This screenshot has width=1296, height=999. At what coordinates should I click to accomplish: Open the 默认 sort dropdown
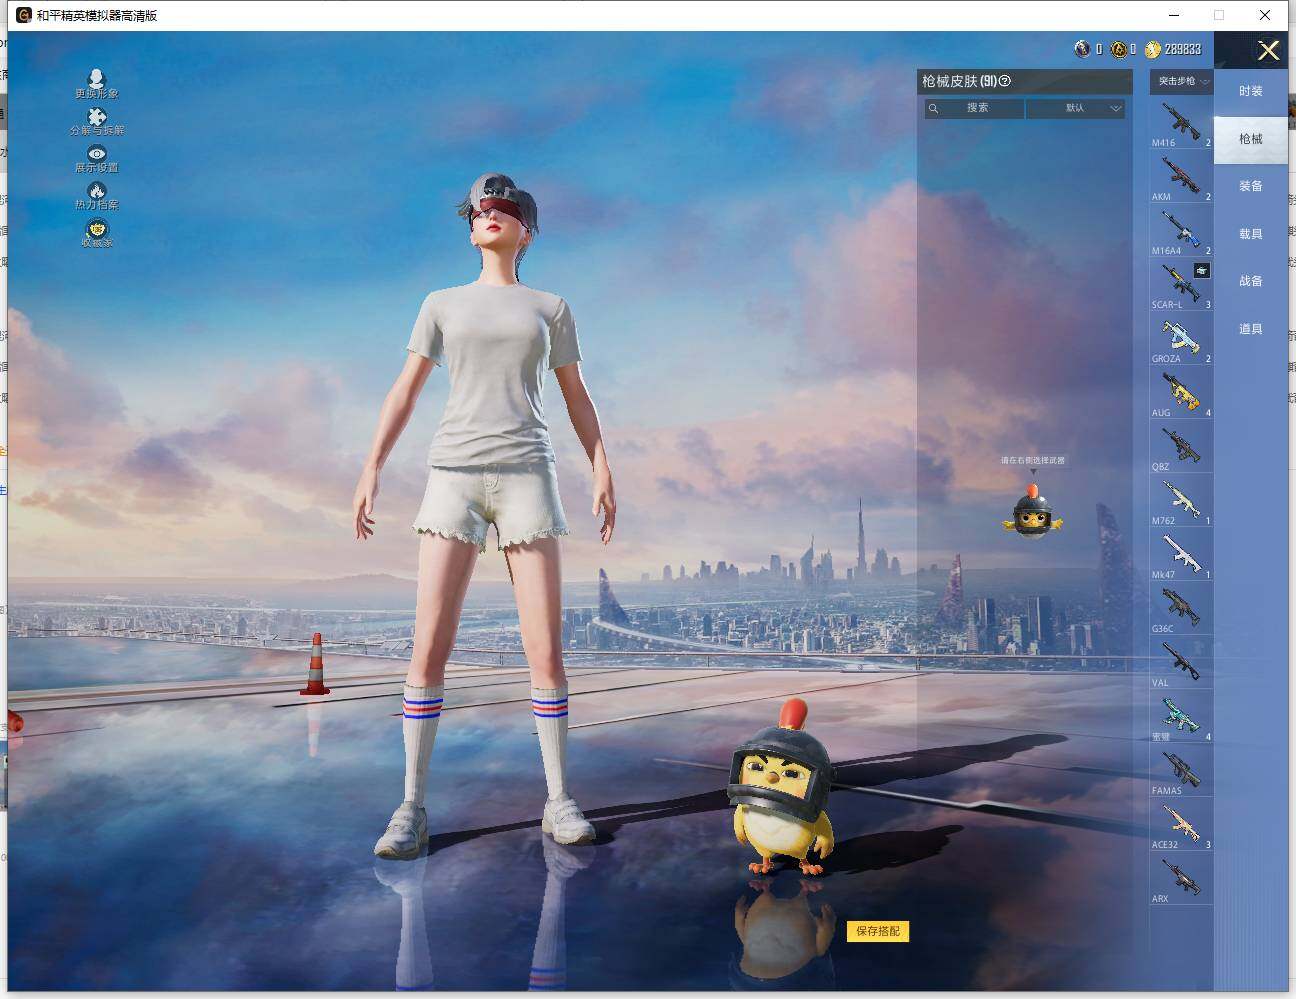(x=1076, y=108)
